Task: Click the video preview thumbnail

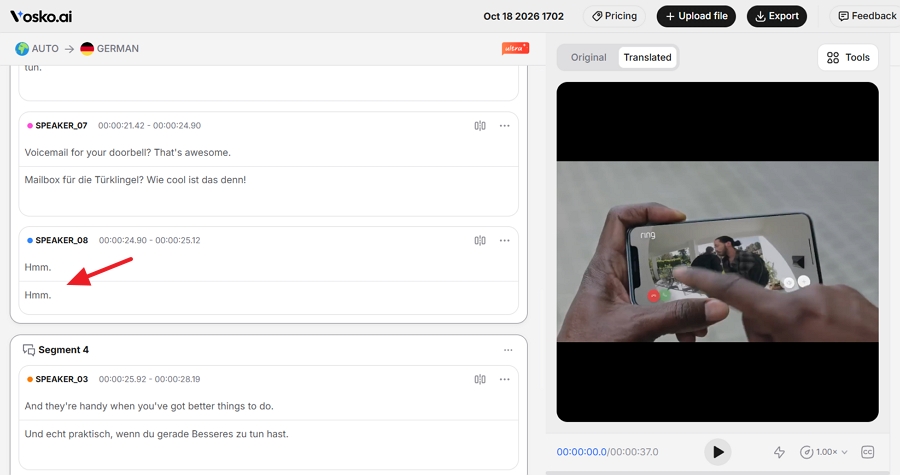Action: 717,252
